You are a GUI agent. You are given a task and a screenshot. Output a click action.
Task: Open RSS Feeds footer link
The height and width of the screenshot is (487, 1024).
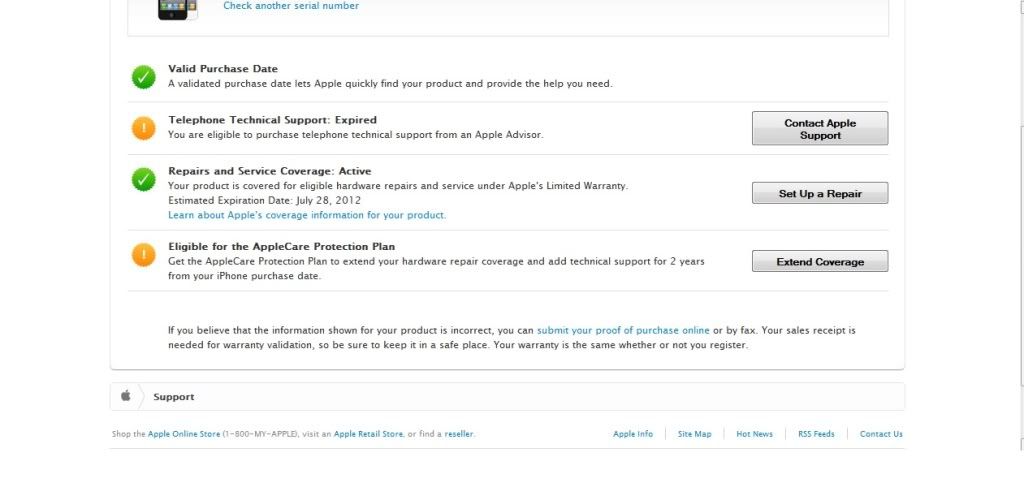coord(816,434)
